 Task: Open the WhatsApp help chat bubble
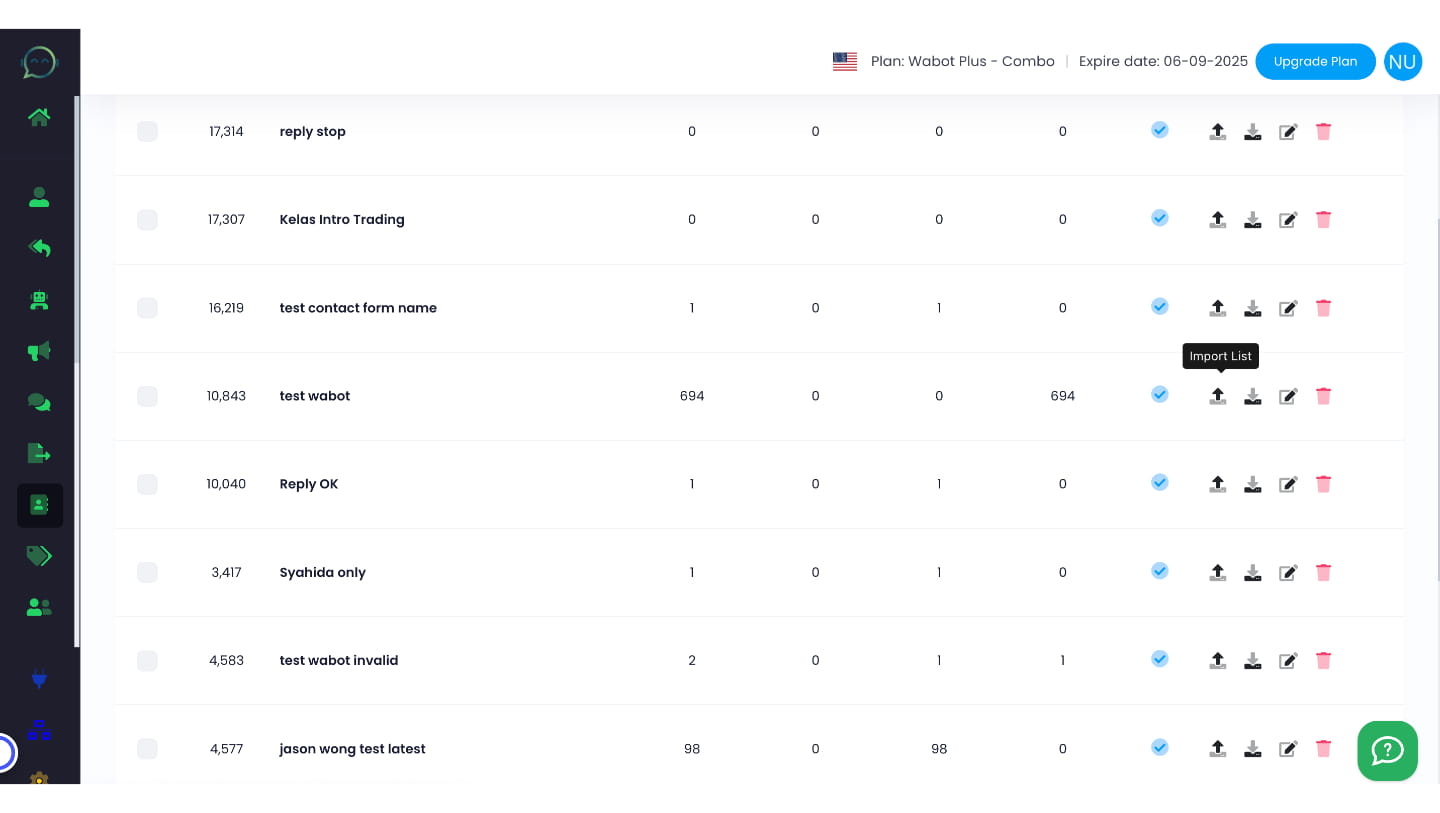point(1387,751)
